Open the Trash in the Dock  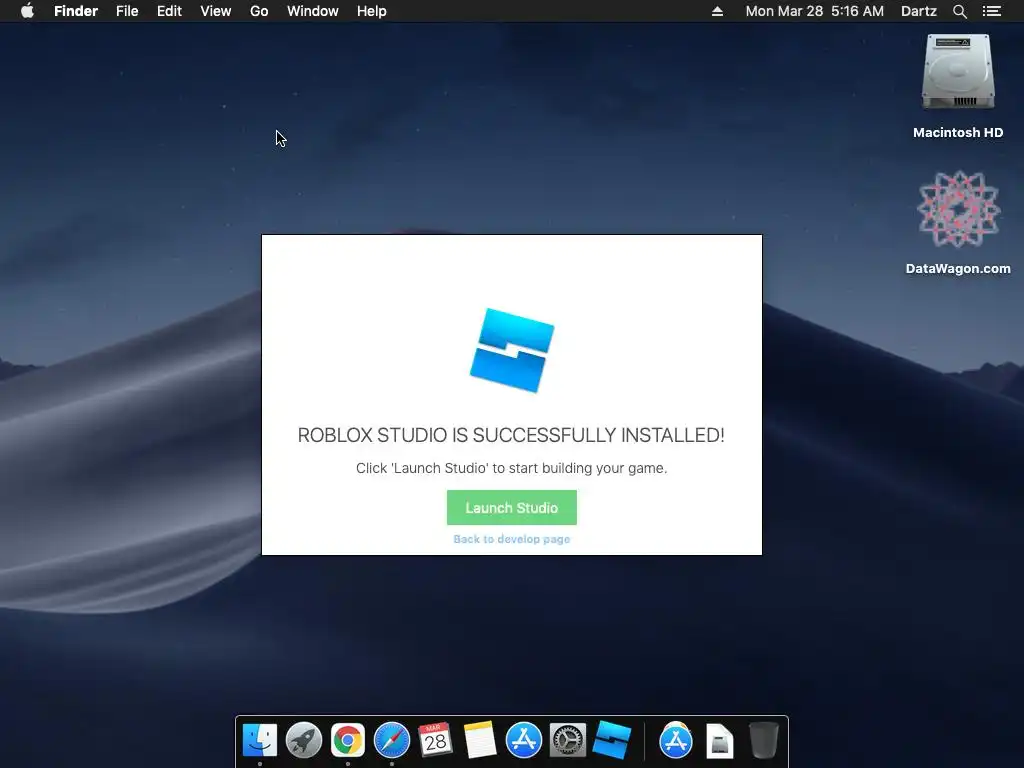click(x=763, y=740)
